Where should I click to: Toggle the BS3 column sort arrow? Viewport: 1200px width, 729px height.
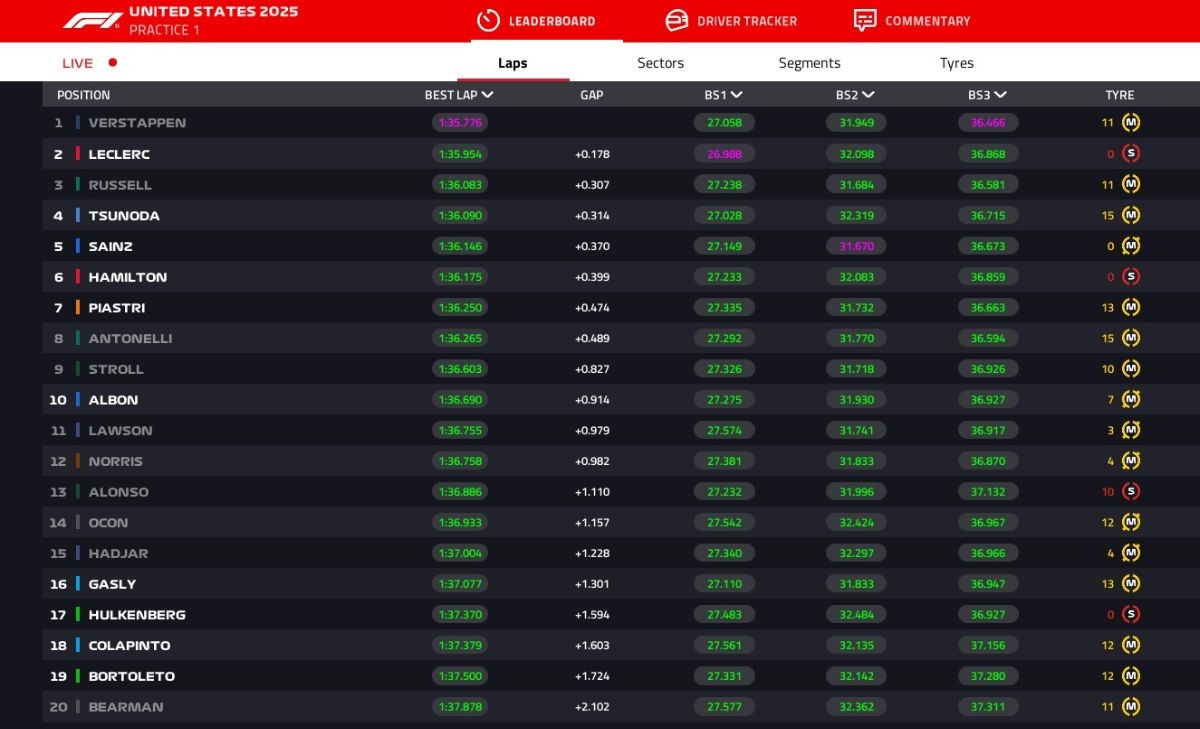click(1000, 95)
